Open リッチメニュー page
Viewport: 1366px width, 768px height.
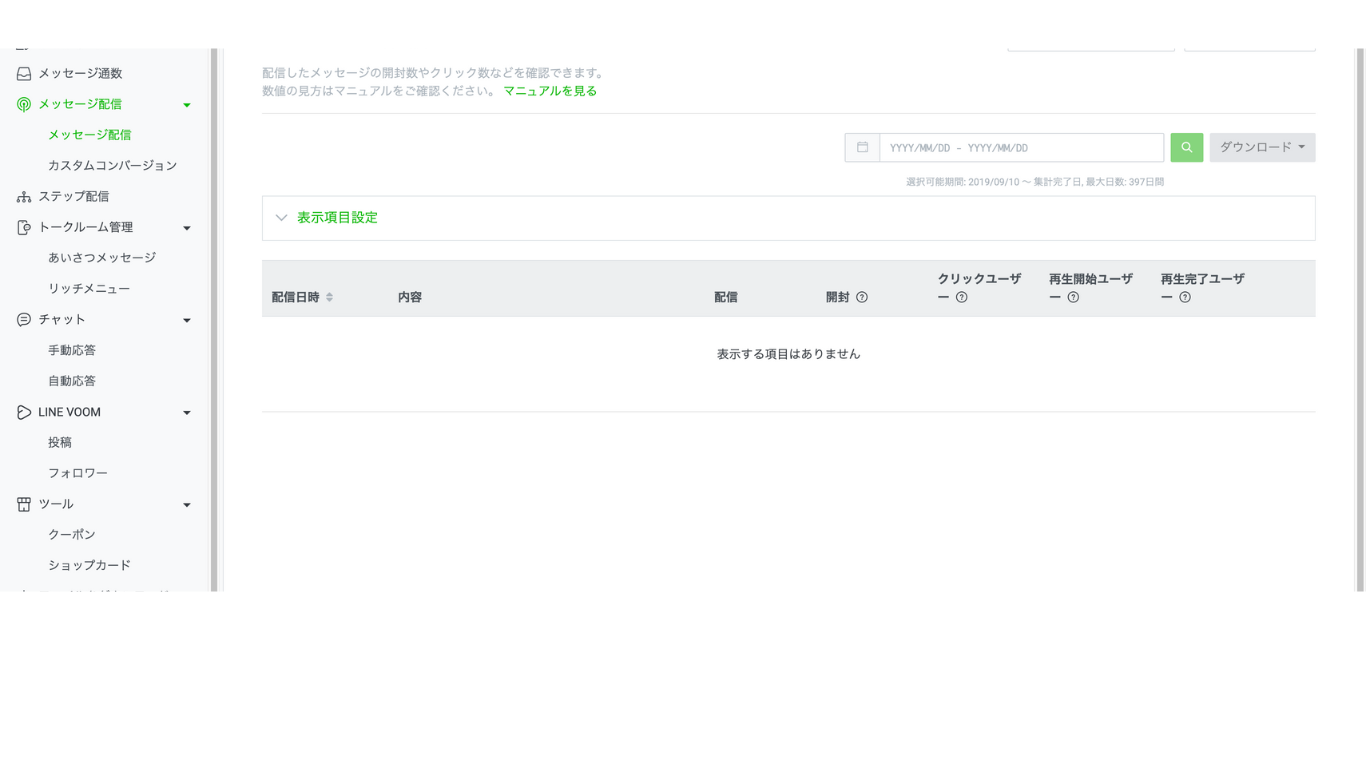tap(89, 289)
